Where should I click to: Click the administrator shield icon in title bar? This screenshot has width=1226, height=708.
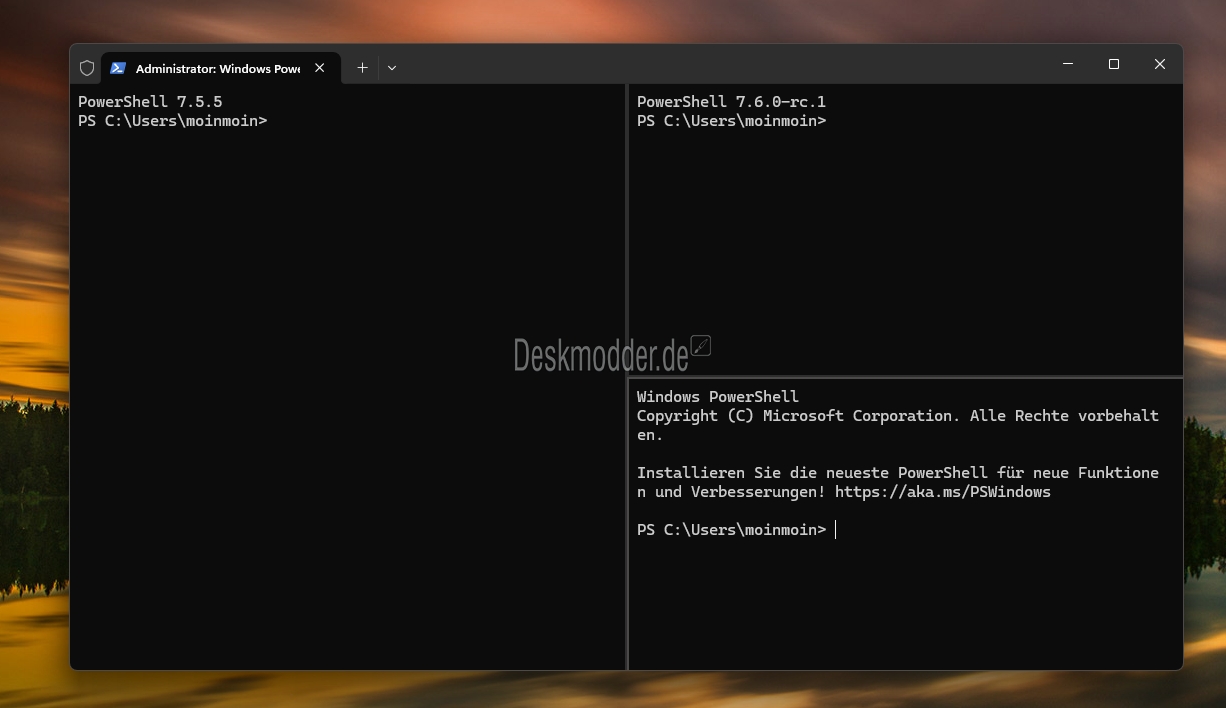(87, 68)
